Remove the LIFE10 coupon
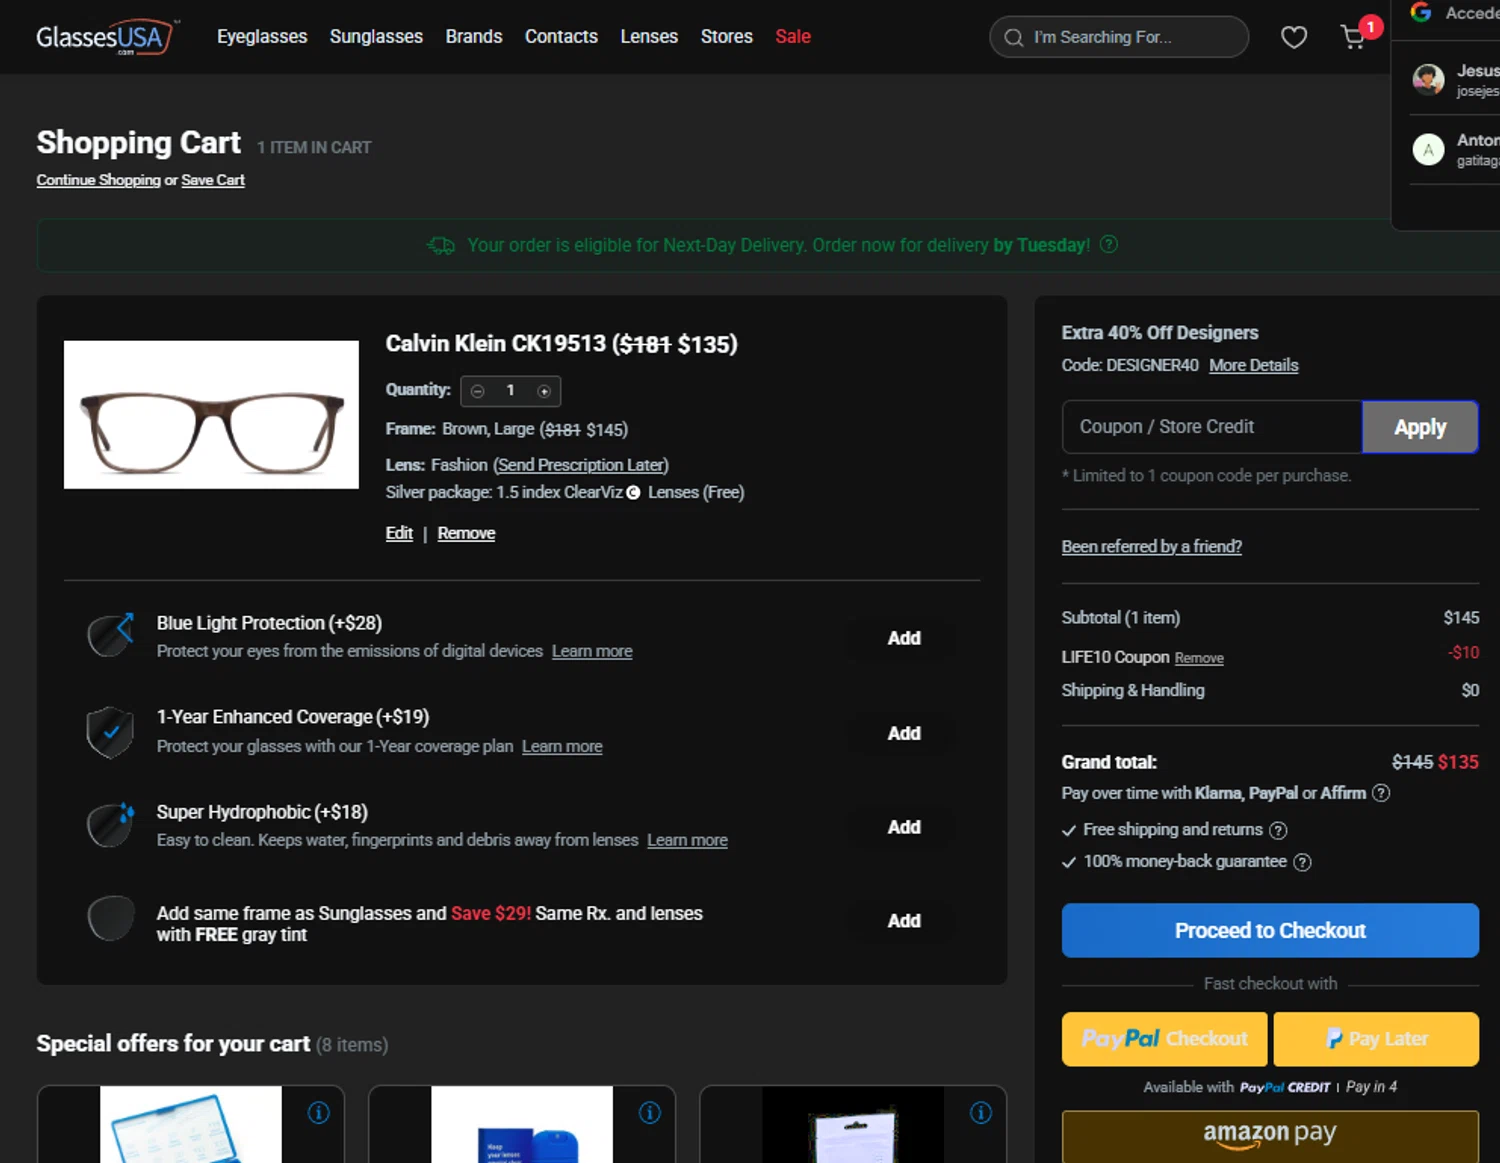 pos(1199,658)
